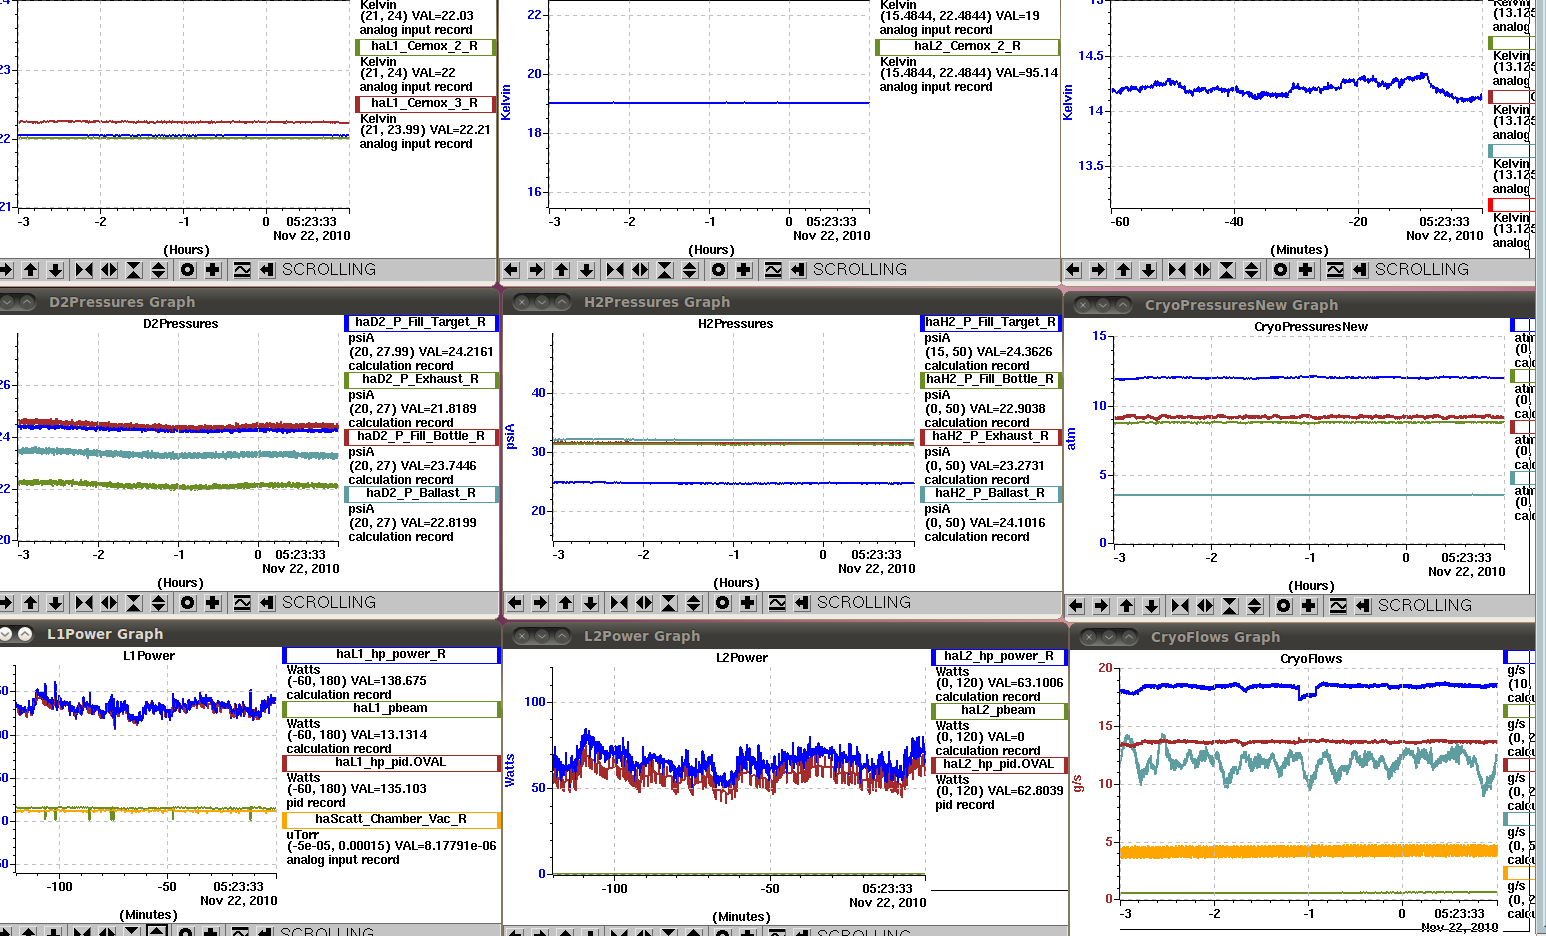Toggle auto-scroll arrow icon in H2Pressures toolbar
1546x936 pixels.
[802, 603]
